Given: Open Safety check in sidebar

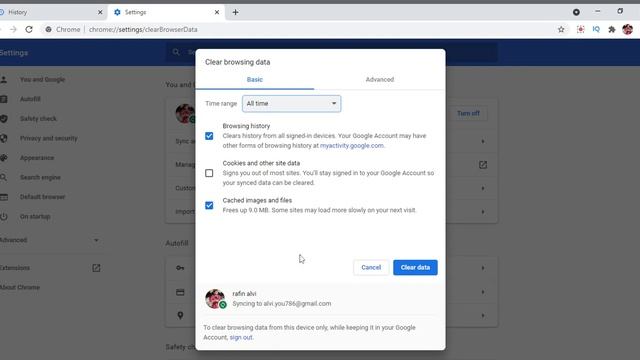Looking at the screenshot, I should coord(38,119).
